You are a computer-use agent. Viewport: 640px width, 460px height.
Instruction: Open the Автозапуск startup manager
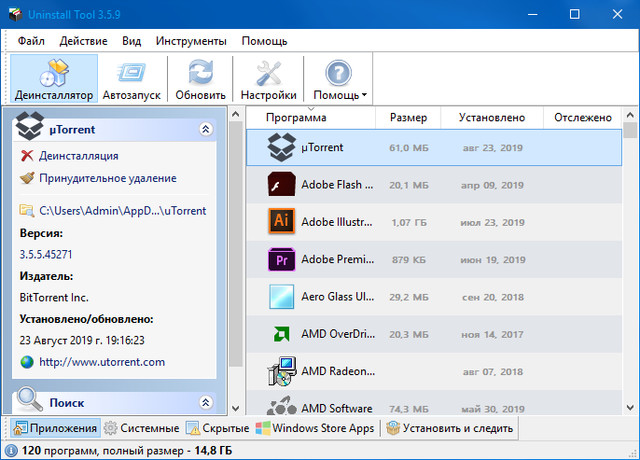click(130, 79)
